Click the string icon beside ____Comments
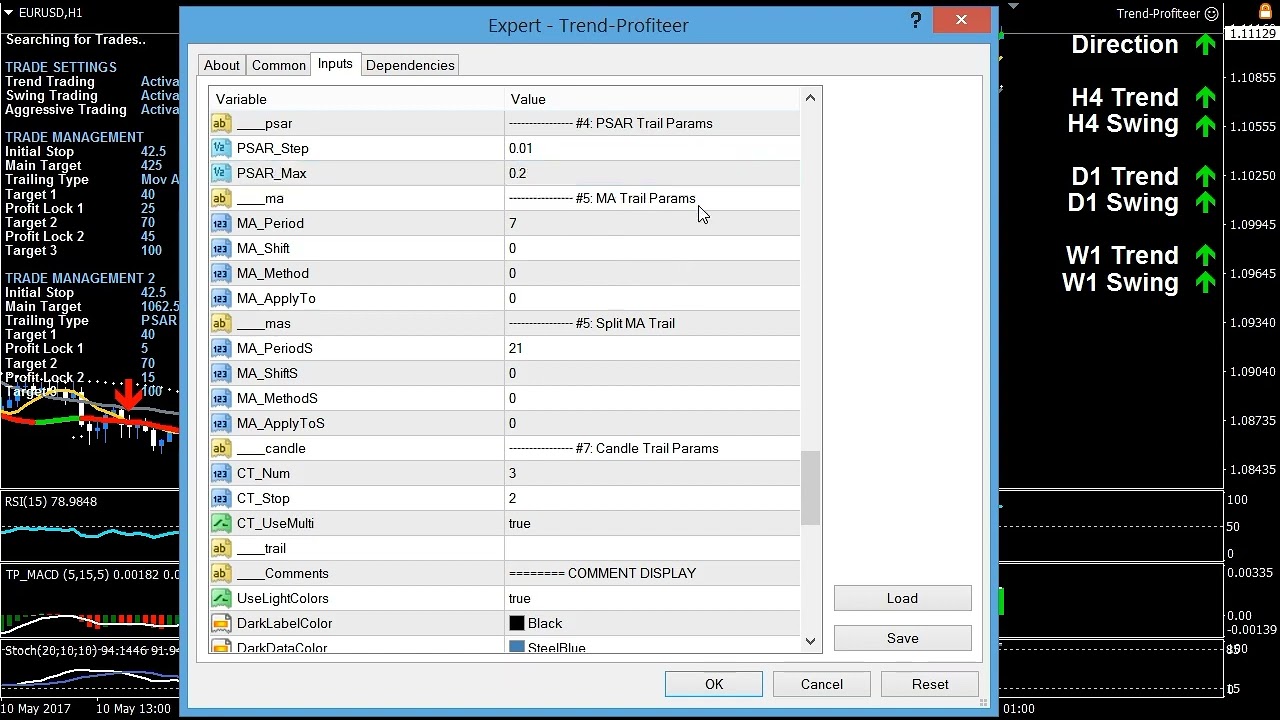This screenshot has height=720, width=1280. click(221, 573)
